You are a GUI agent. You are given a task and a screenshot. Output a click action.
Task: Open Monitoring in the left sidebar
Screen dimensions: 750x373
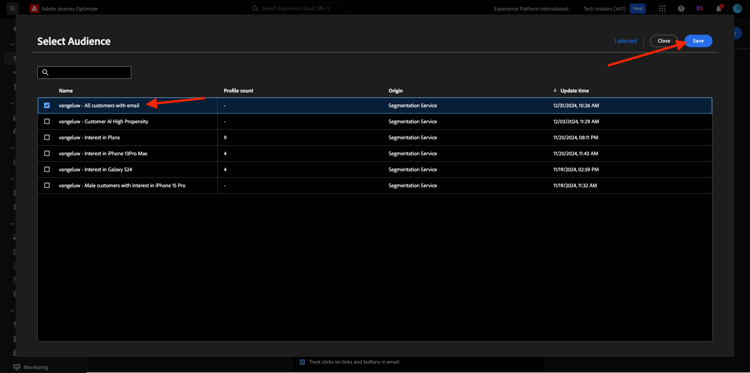pyautogui.click(x=35, y=367)
